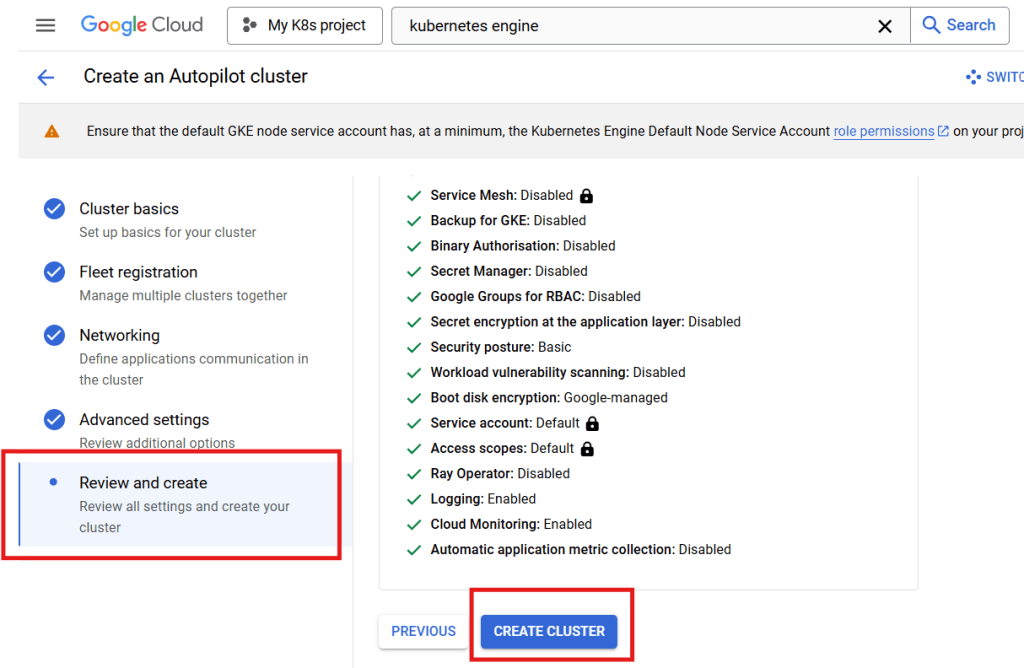Open the My K8s project selector
The width and height of the screenshot is (1024, 668).
click(x=304, y=25)
